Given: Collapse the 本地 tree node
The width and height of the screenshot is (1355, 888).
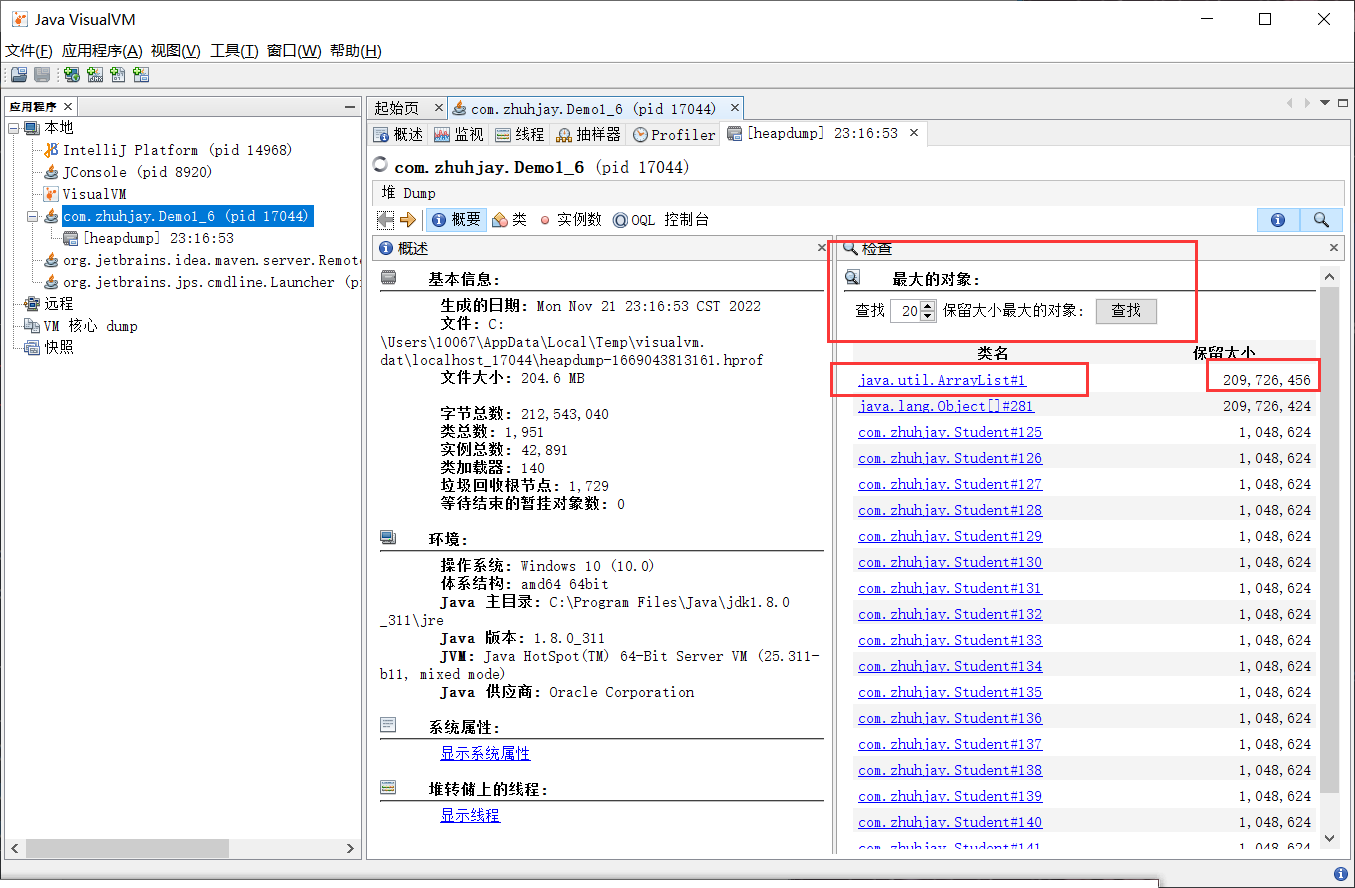Looking at the screenshot, I should [13, 128].
